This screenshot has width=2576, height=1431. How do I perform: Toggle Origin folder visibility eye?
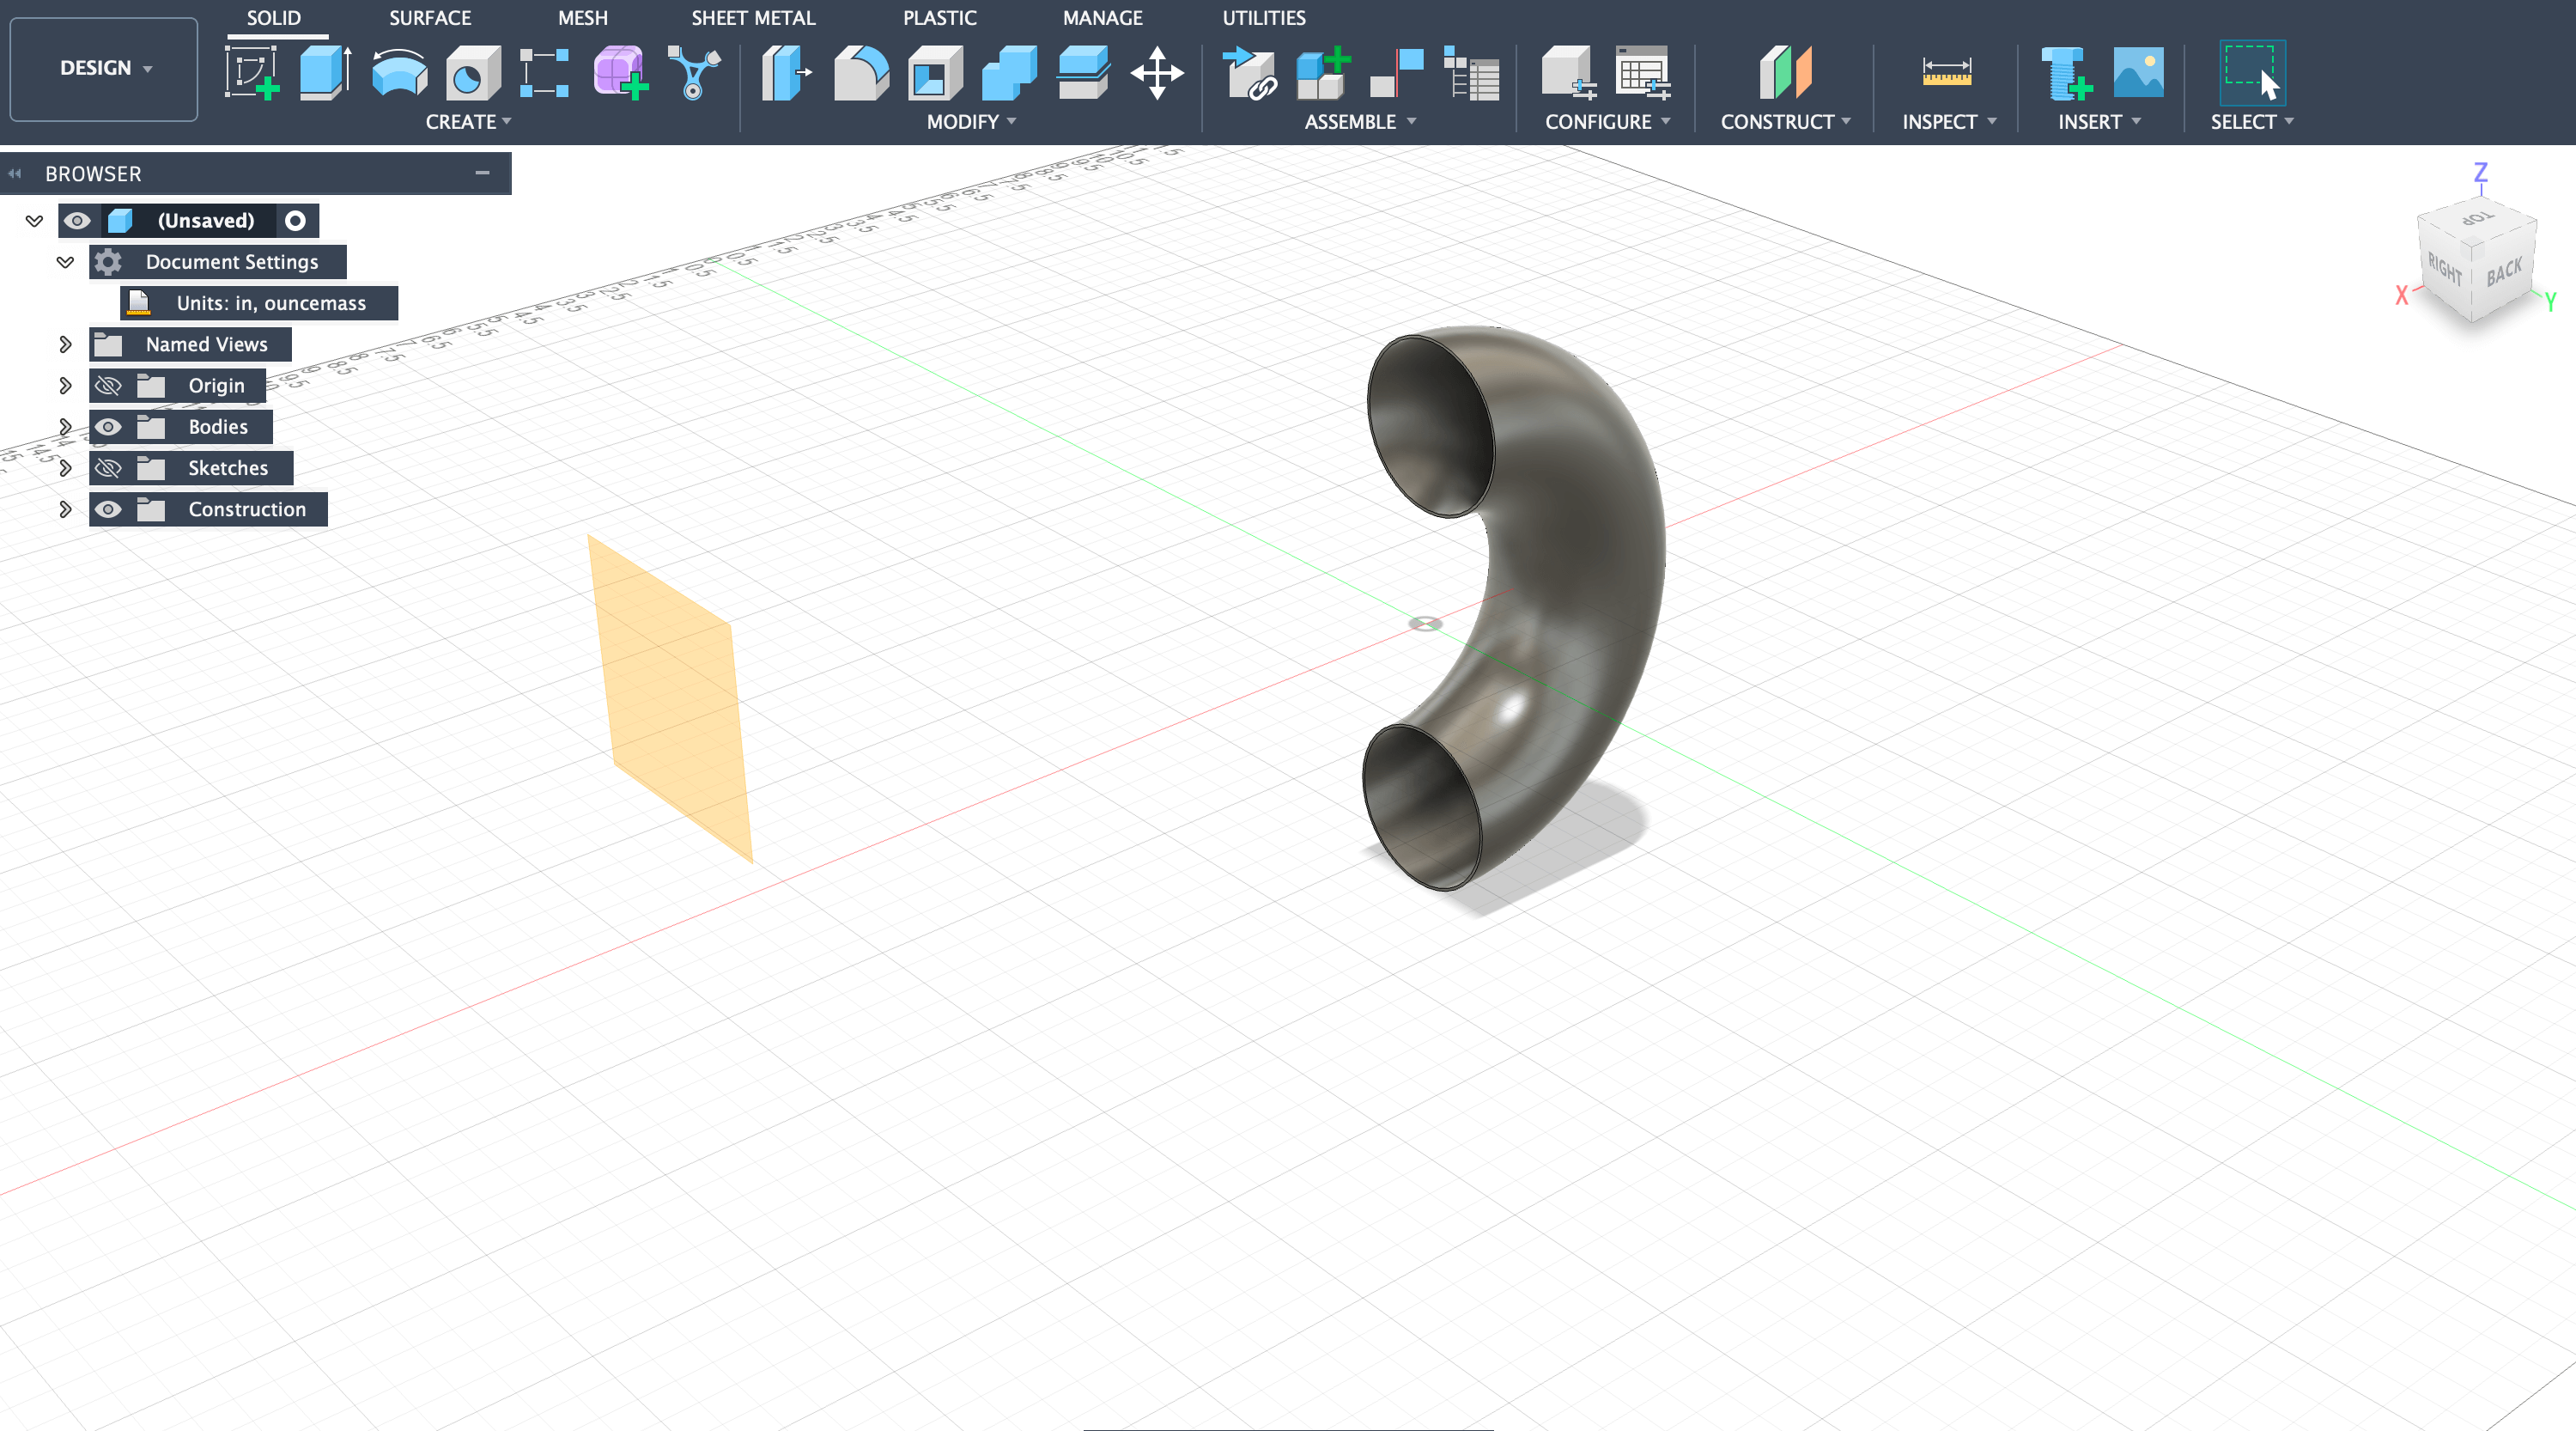point(108,386)
